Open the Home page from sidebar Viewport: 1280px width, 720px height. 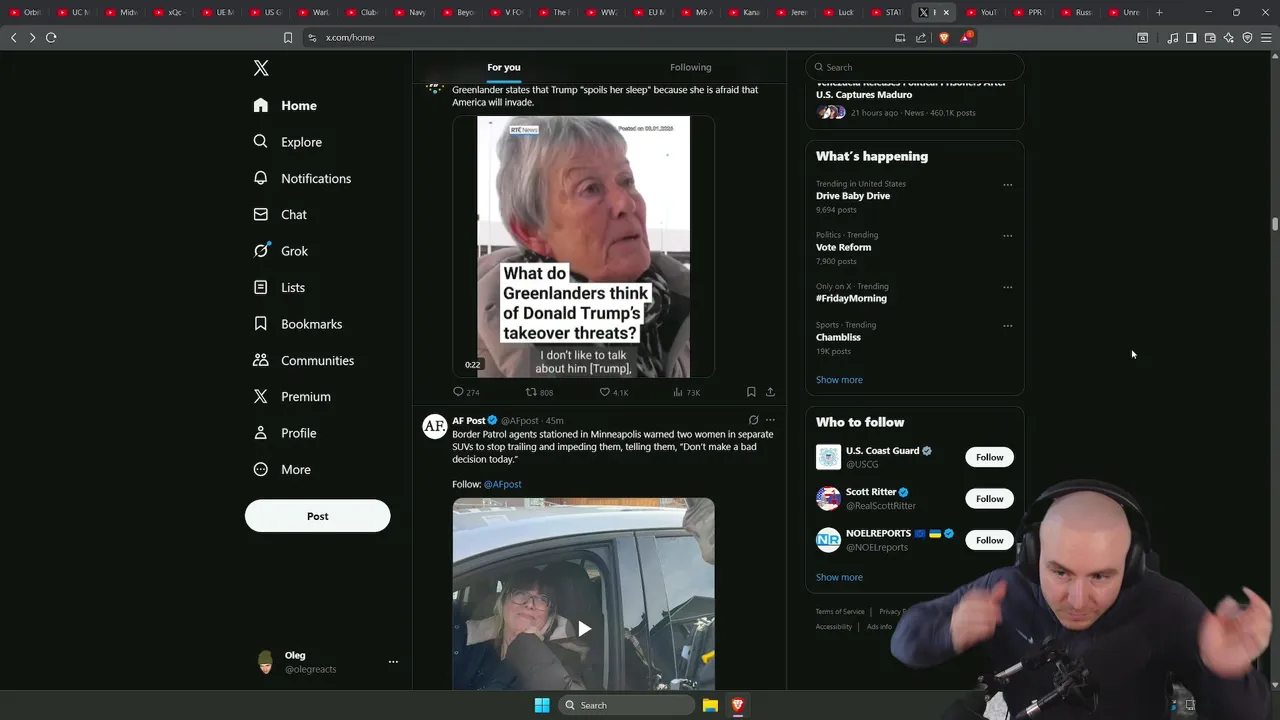pos(285,105)
